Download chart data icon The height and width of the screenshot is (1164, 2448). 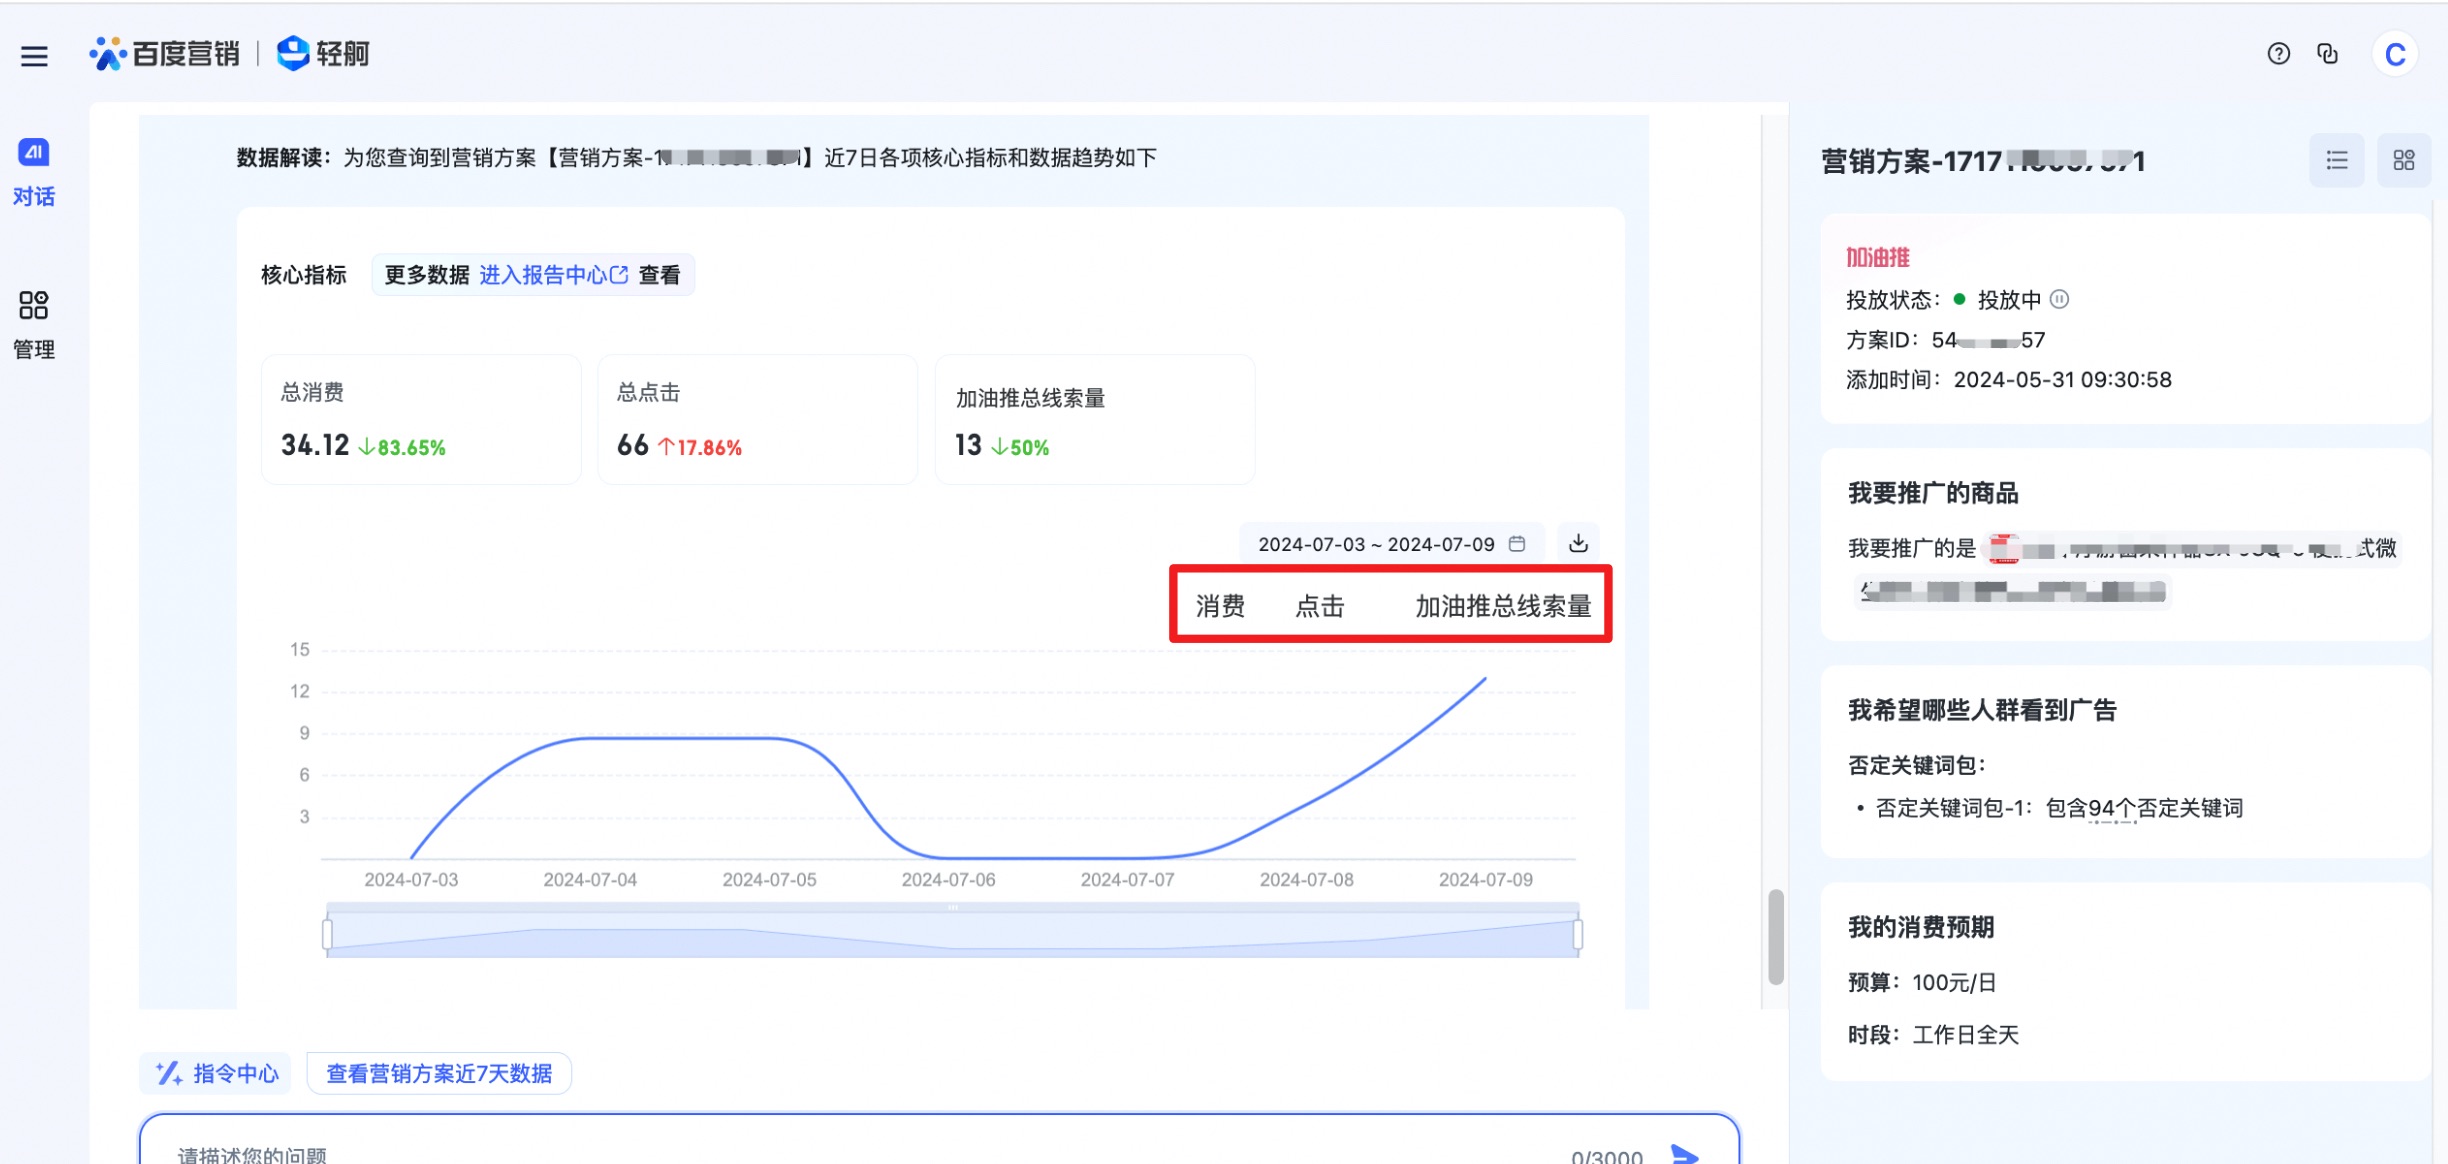click(1578, 543)
